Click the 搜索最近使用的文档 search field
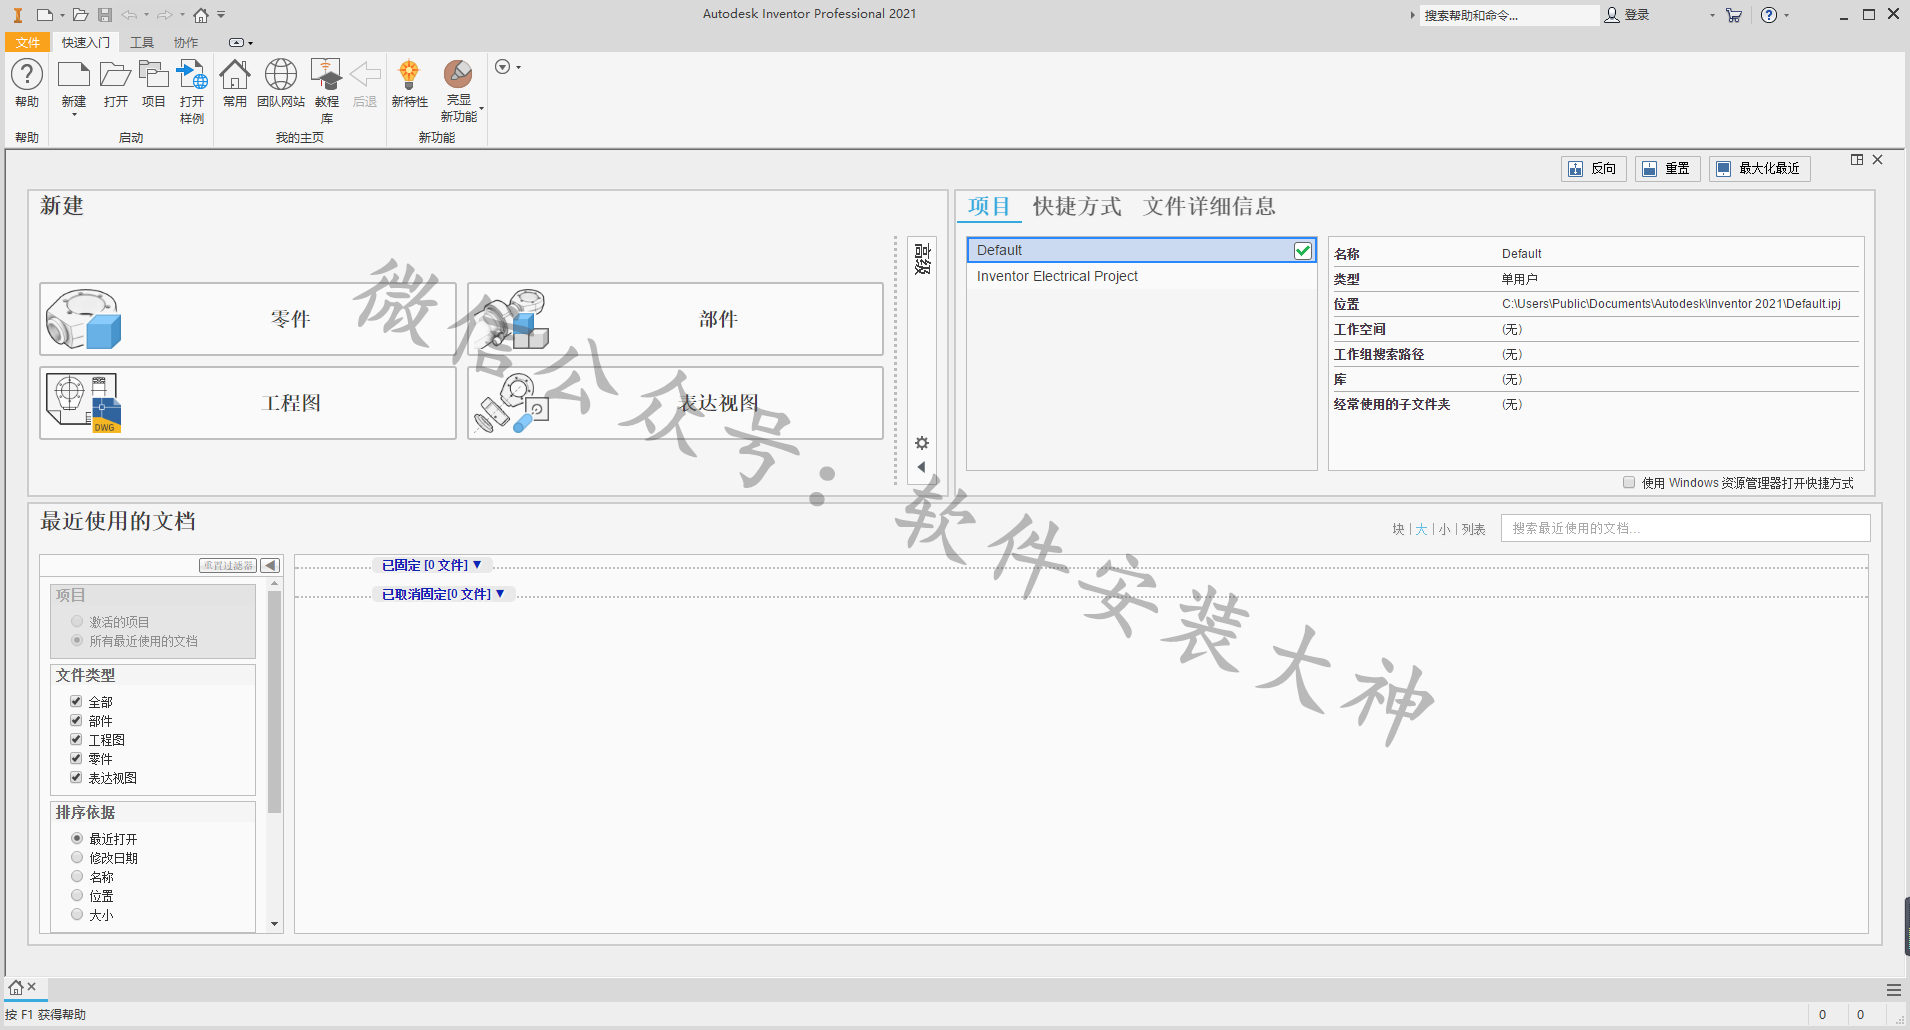Viewport: 1910px width, 1030px height. (1685, 528)
